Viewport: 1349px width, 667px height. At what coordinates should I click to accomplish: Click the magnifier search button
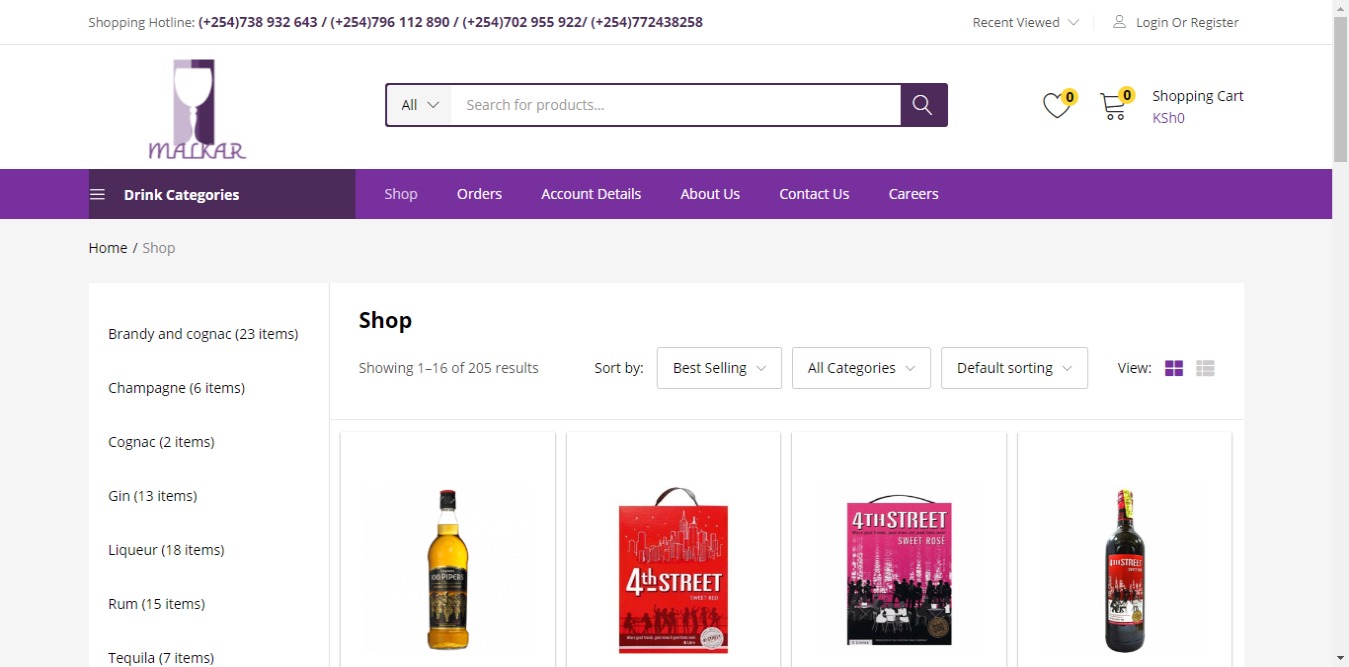(x=923, y=105)
